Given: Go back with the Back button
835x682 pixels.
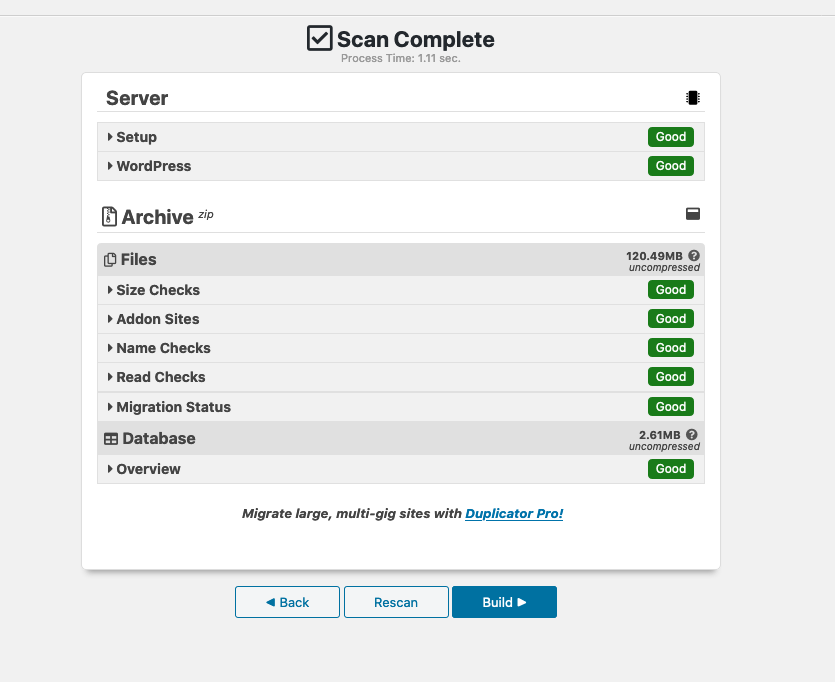Looking at the screenshot, I should 287,602.
